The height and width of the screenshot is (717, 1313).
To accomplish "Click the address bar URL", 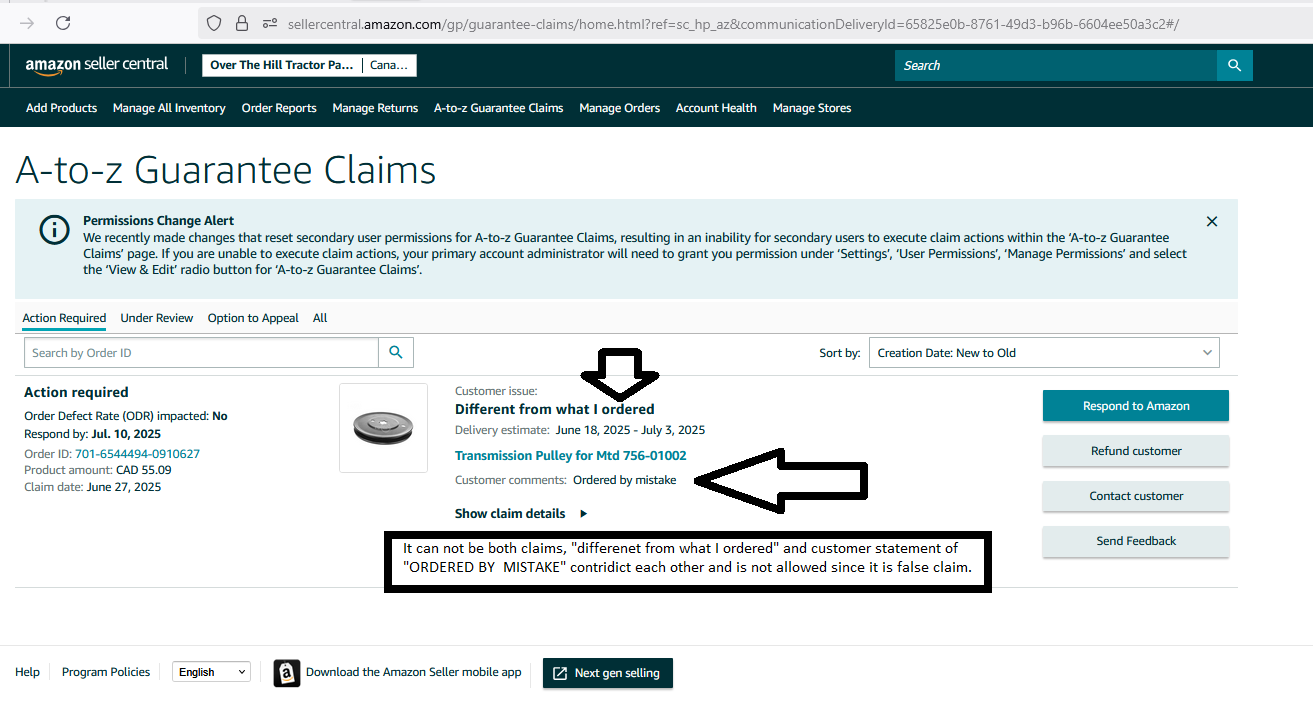I will tap(732, 23).
